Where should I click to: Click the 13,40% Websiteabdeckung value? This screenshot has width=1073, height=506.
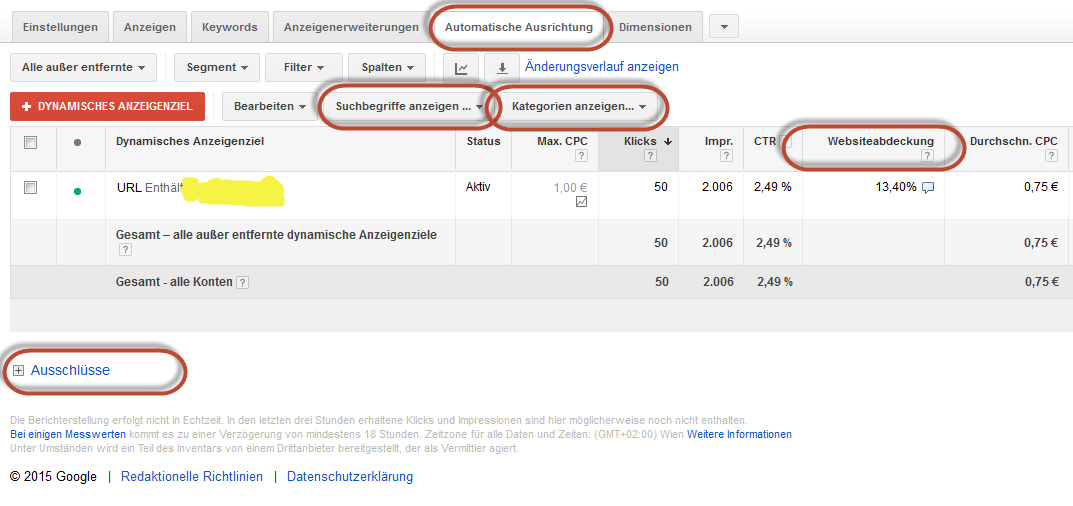896,187
